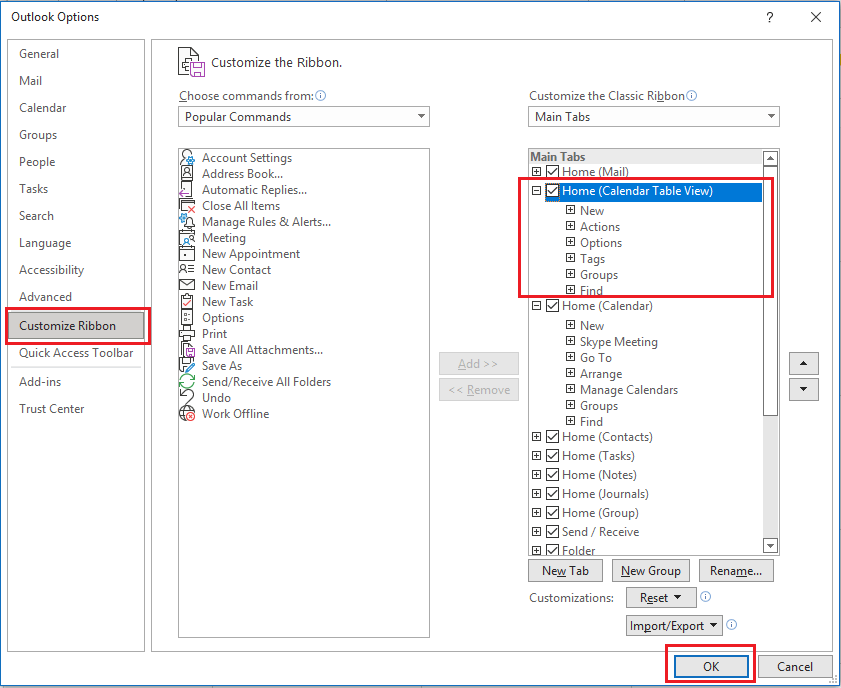
Task: Click the Send/Receive All Folders icon
Action: 187,382
